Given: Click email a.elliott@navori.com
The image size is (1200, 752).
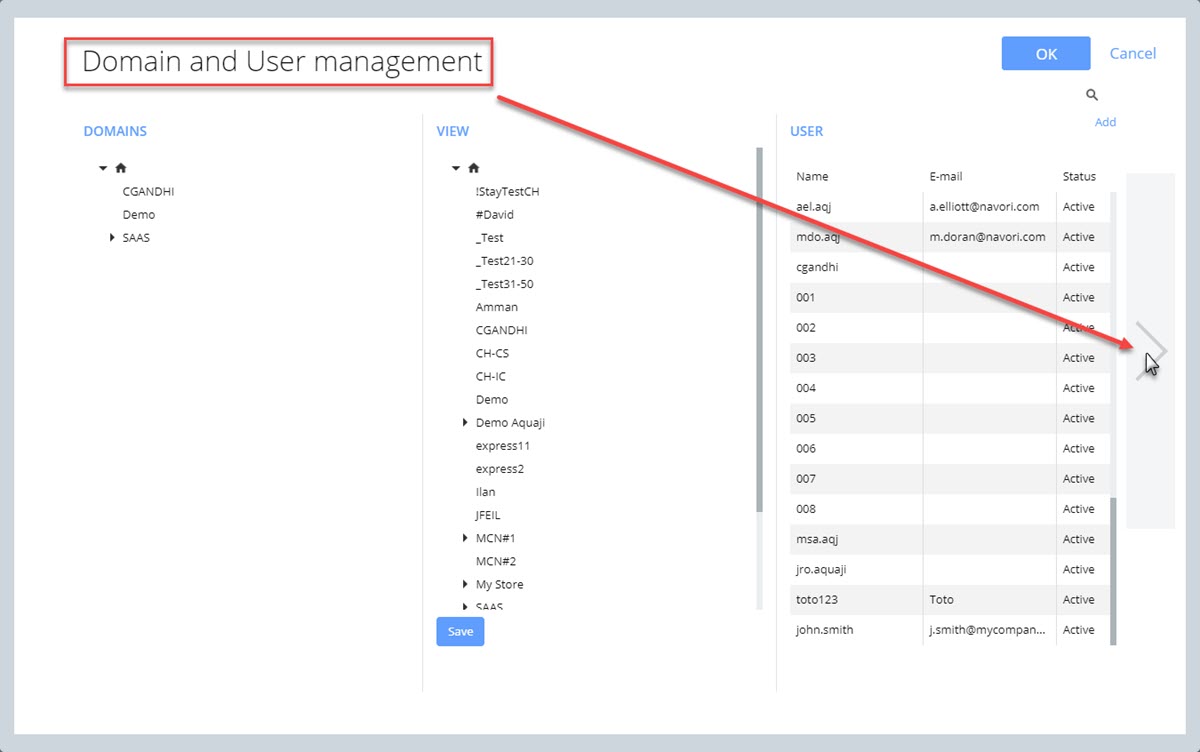Looking at the screenshot, I should pos(984,207).
